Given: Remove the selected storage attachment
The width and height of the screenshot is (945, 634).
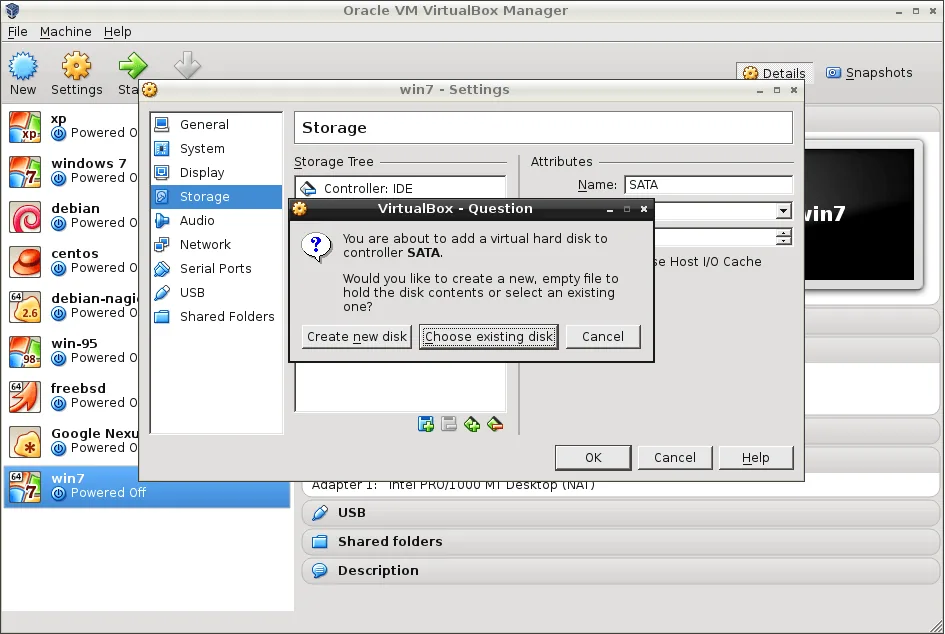Looking at the screenshot, I should [x=494, y=424].
